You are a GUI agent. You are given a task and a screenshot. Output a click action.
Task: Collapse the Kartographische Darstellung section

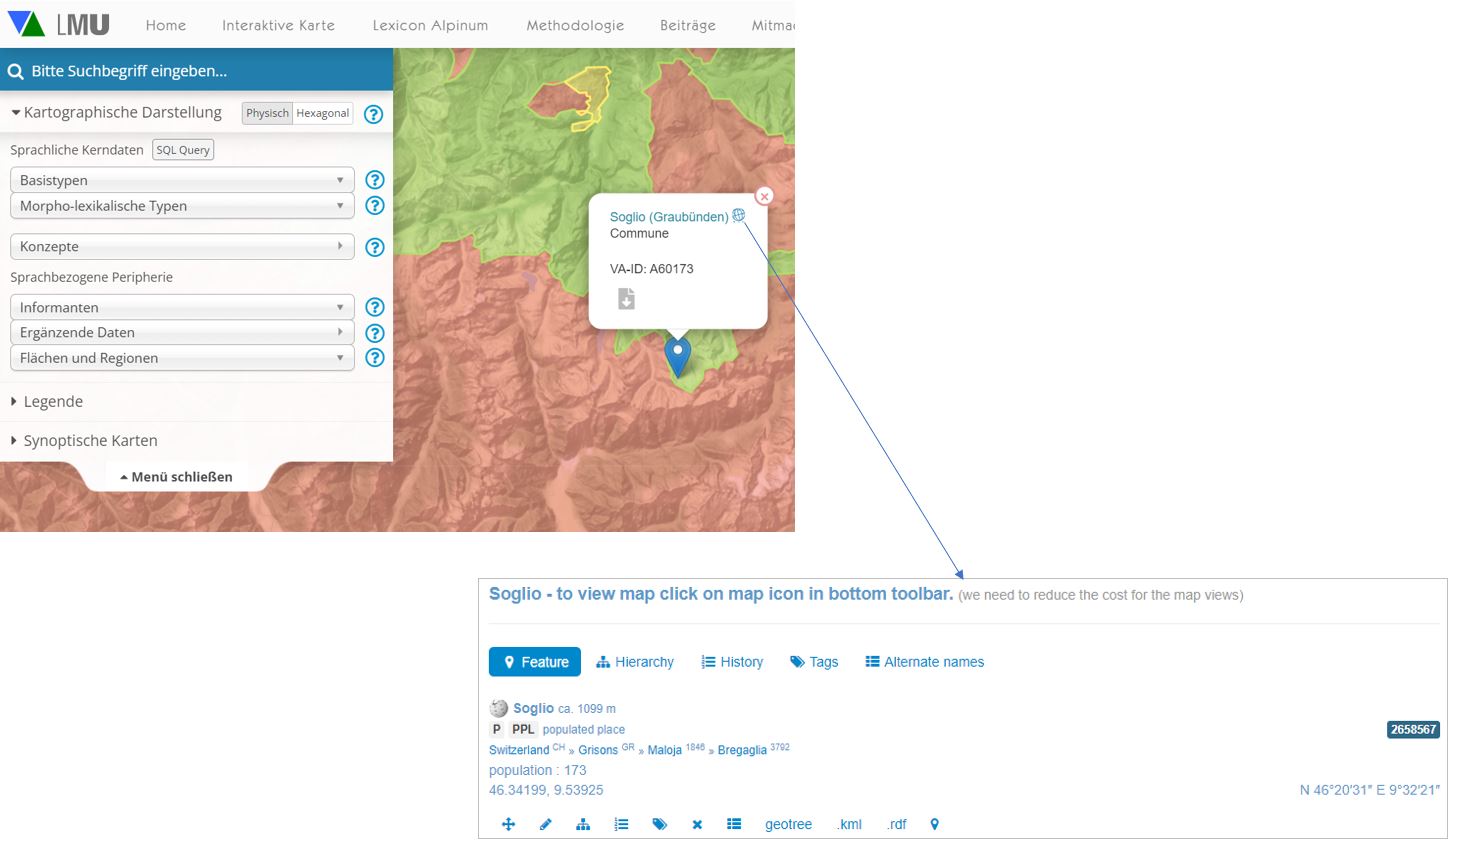(x=115, y=113)
